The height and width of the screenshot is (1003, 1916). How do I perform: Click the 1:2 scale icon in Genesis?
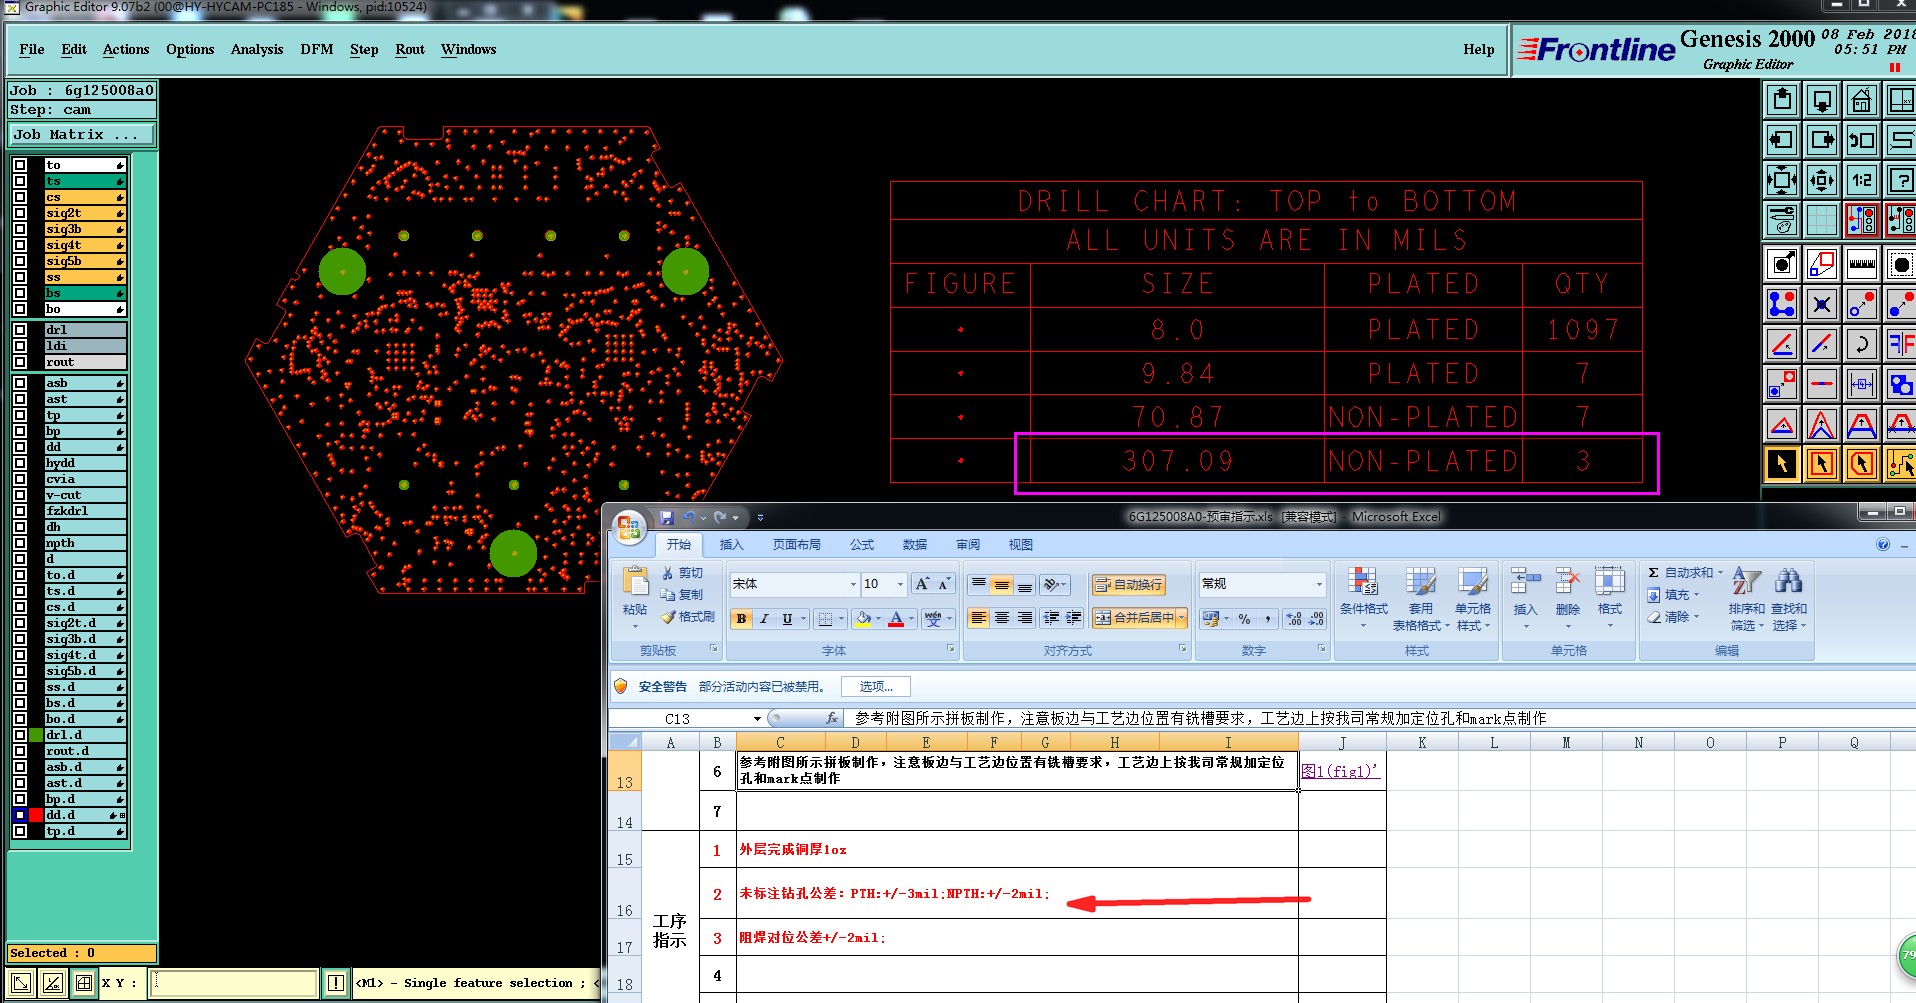coord(1861,180)
